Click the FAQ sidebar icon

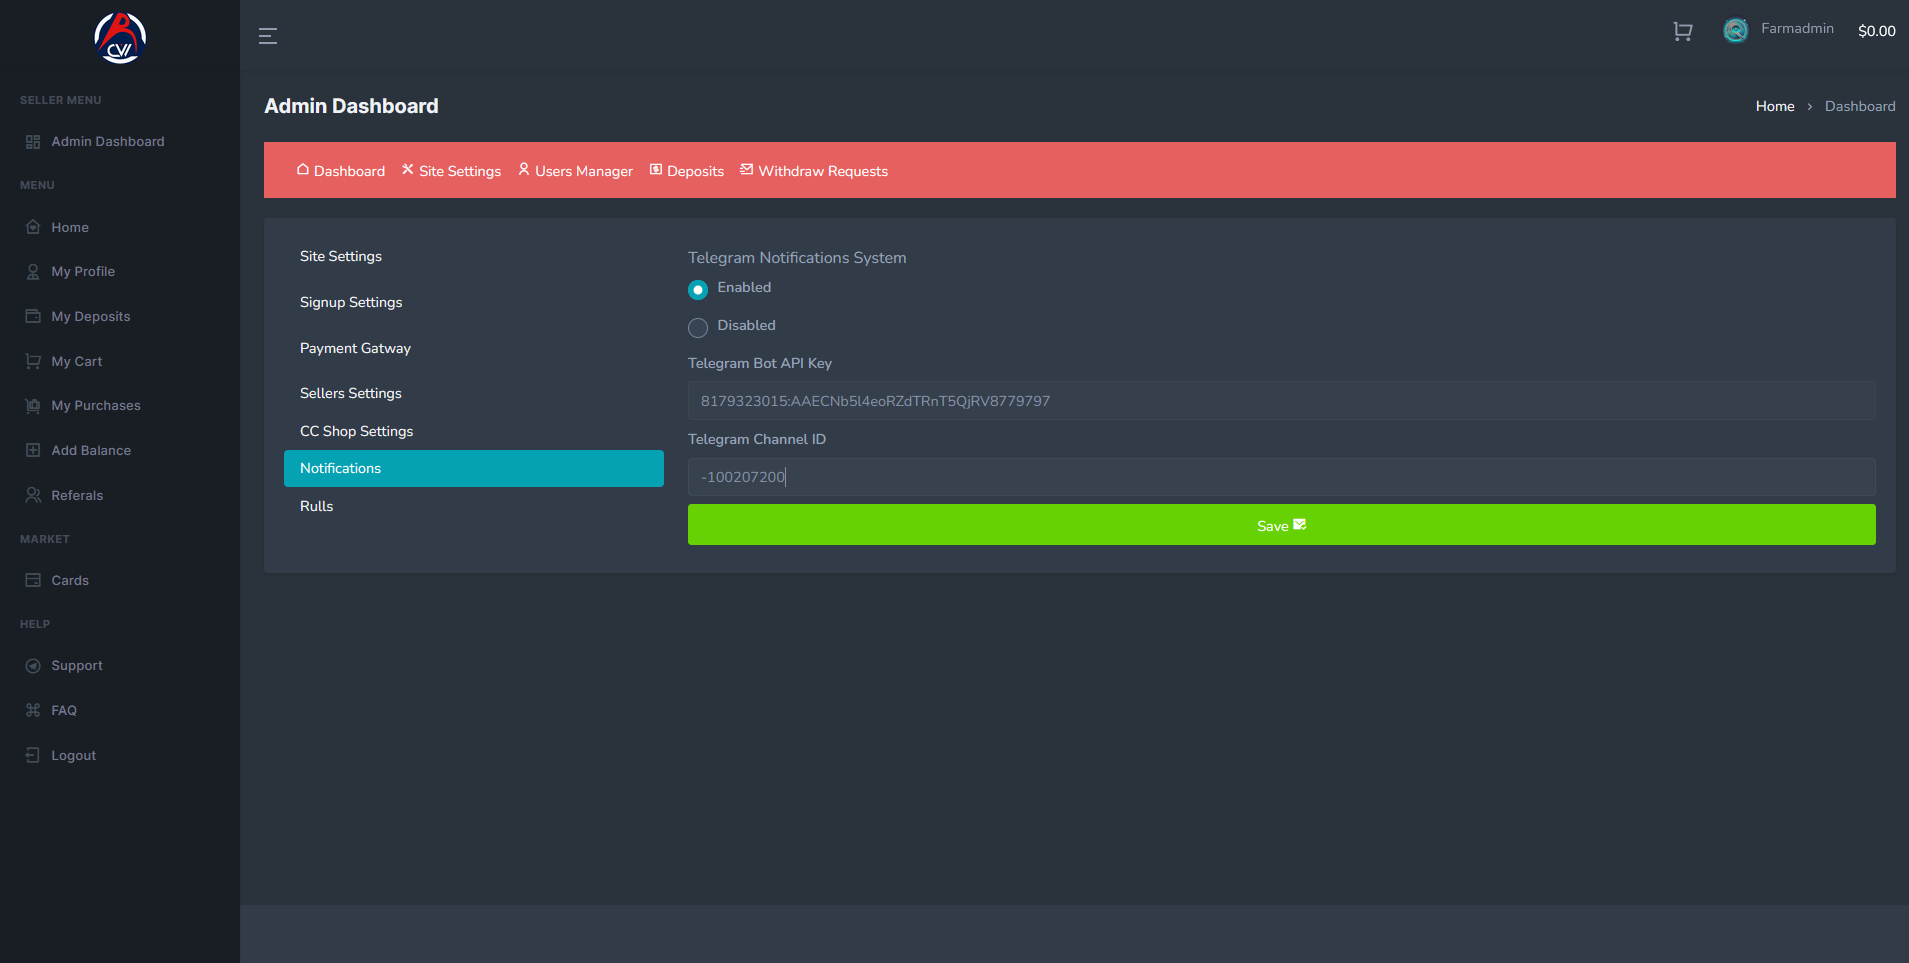coord(33,711)
